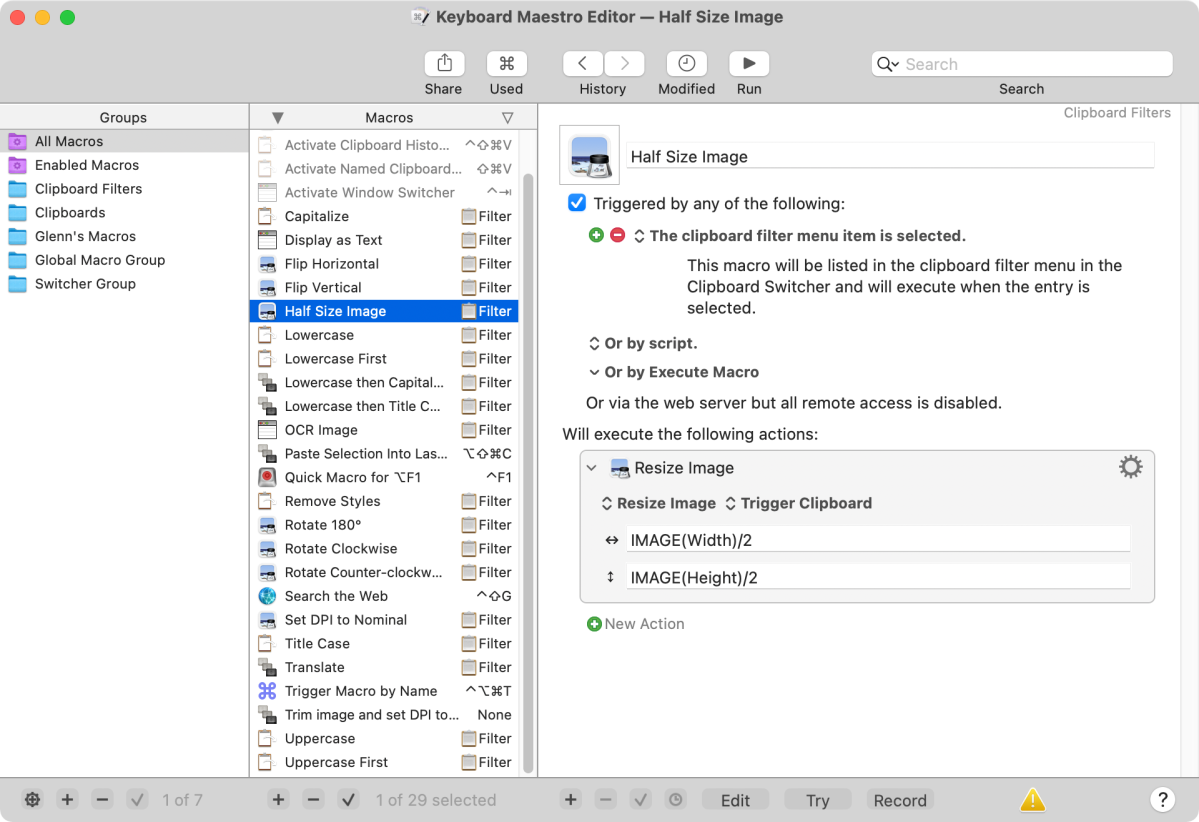The width and height of the screenshot is (1199, 822).
Task: Select the Search the Web macro
Action: [385, 596]
